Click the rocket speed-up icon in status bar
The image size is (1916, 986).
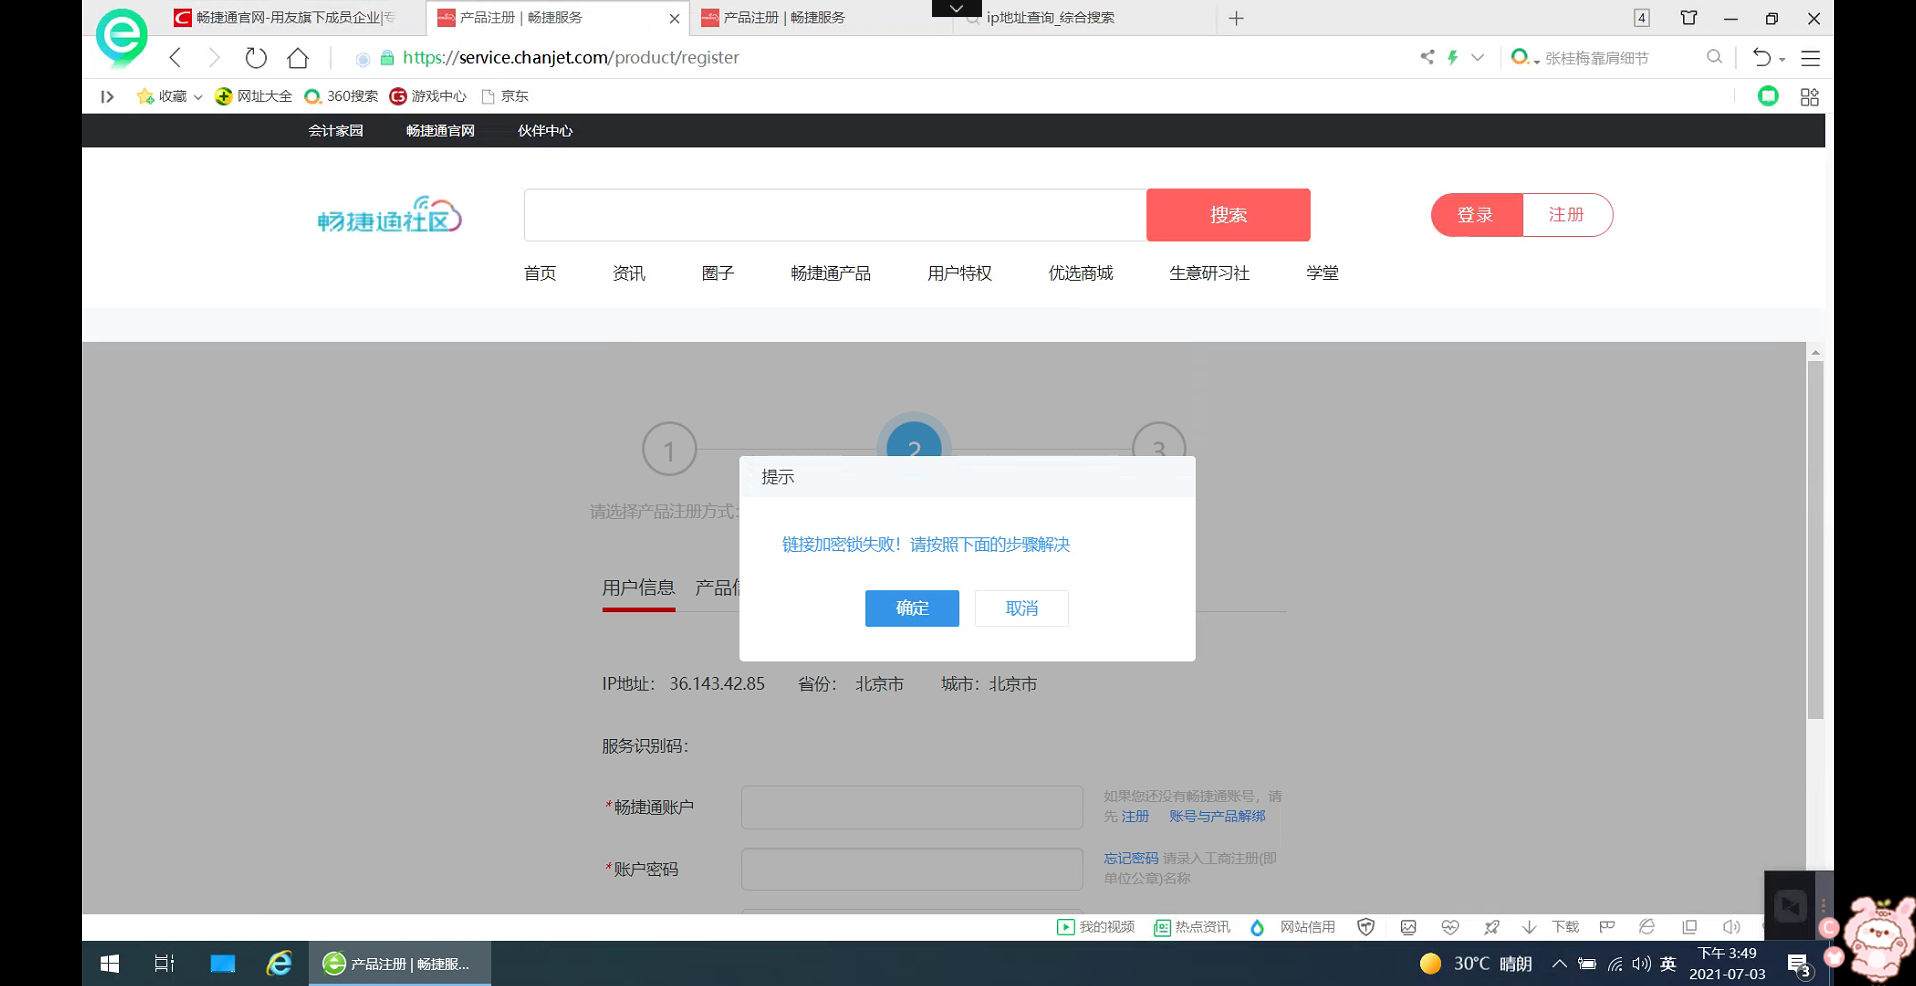[x=1491, y=927]
